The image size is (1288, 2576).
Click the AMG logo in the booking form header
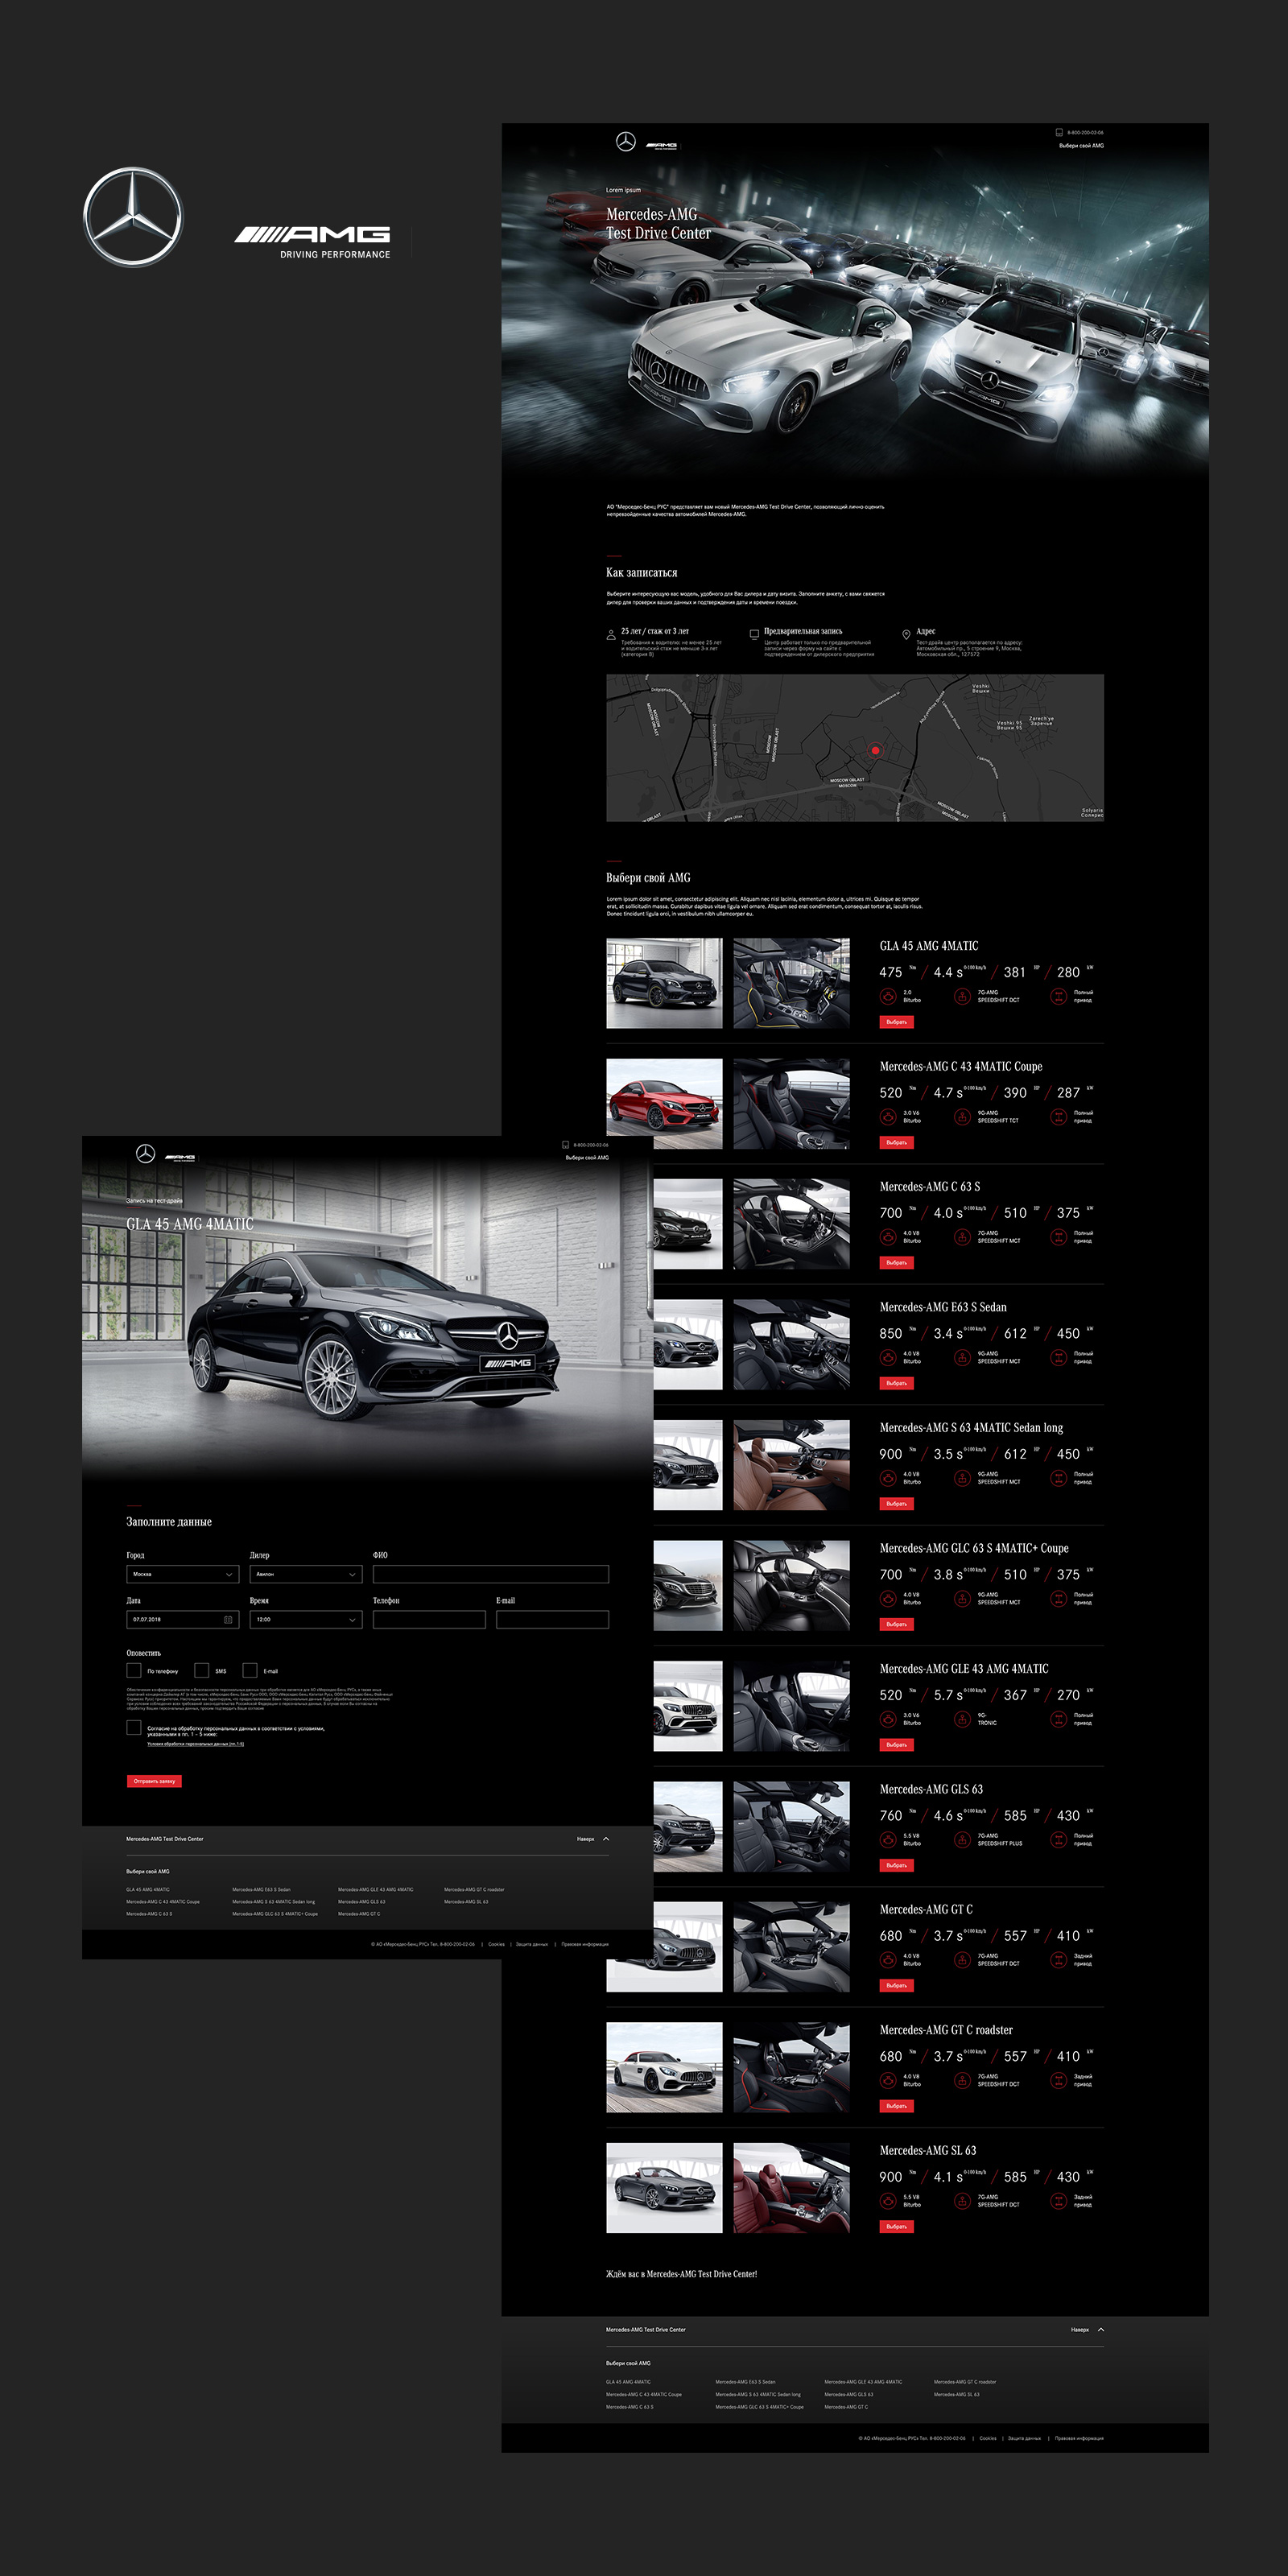click(181, 1157)
